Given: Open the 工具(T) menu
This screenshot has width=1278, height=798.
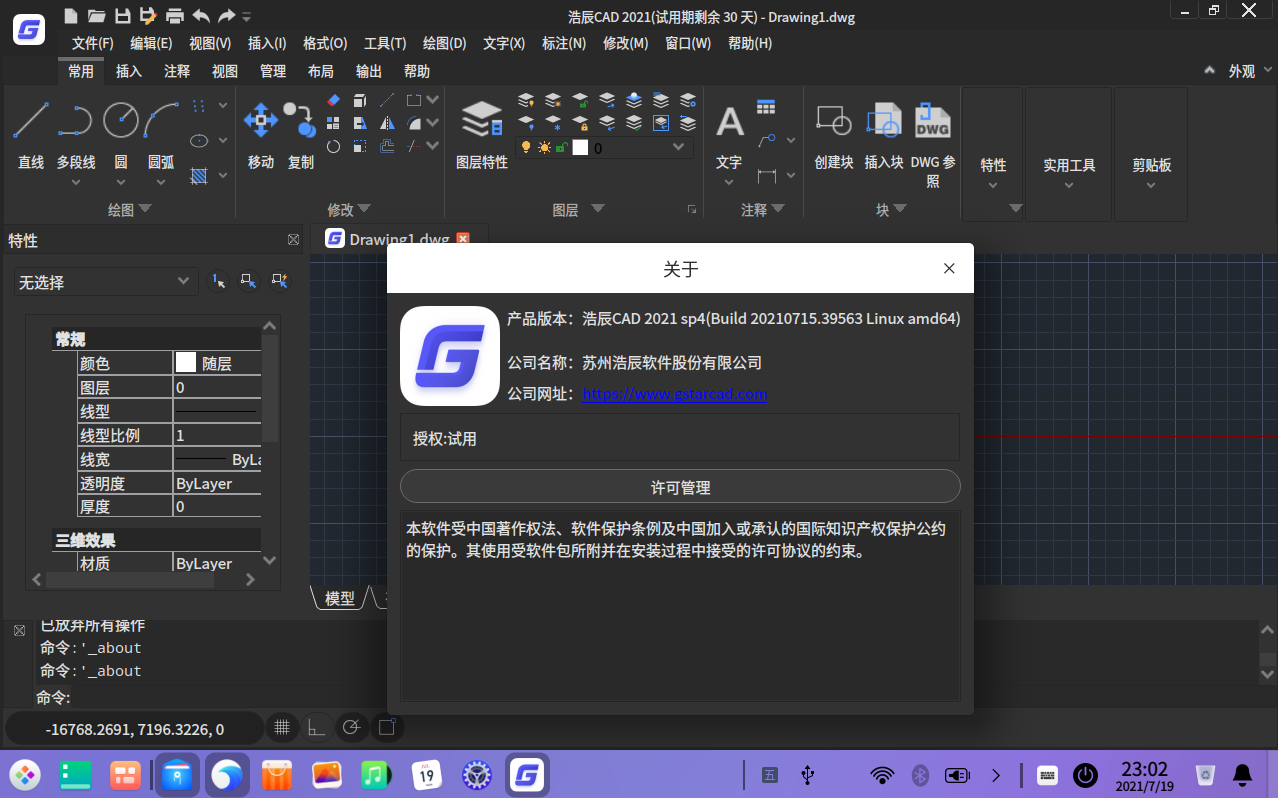Looking at the screenshot, I should click(384, 43).
